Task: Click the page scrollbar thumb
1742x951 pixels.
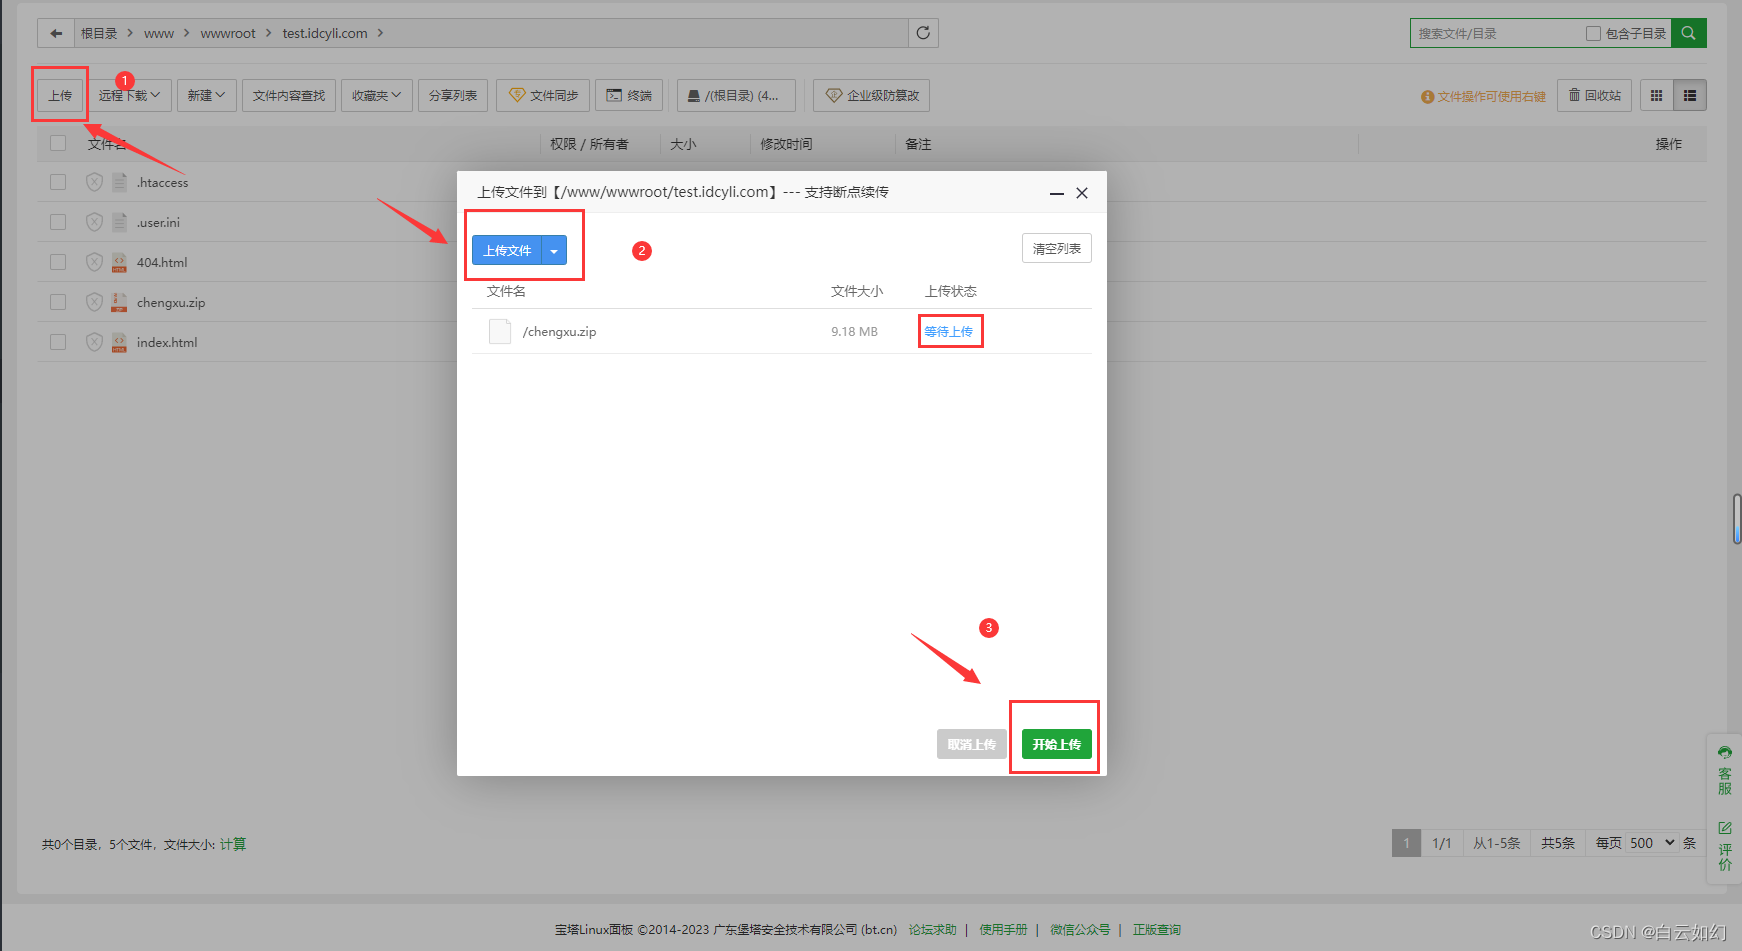Action: pos(1737,519)
